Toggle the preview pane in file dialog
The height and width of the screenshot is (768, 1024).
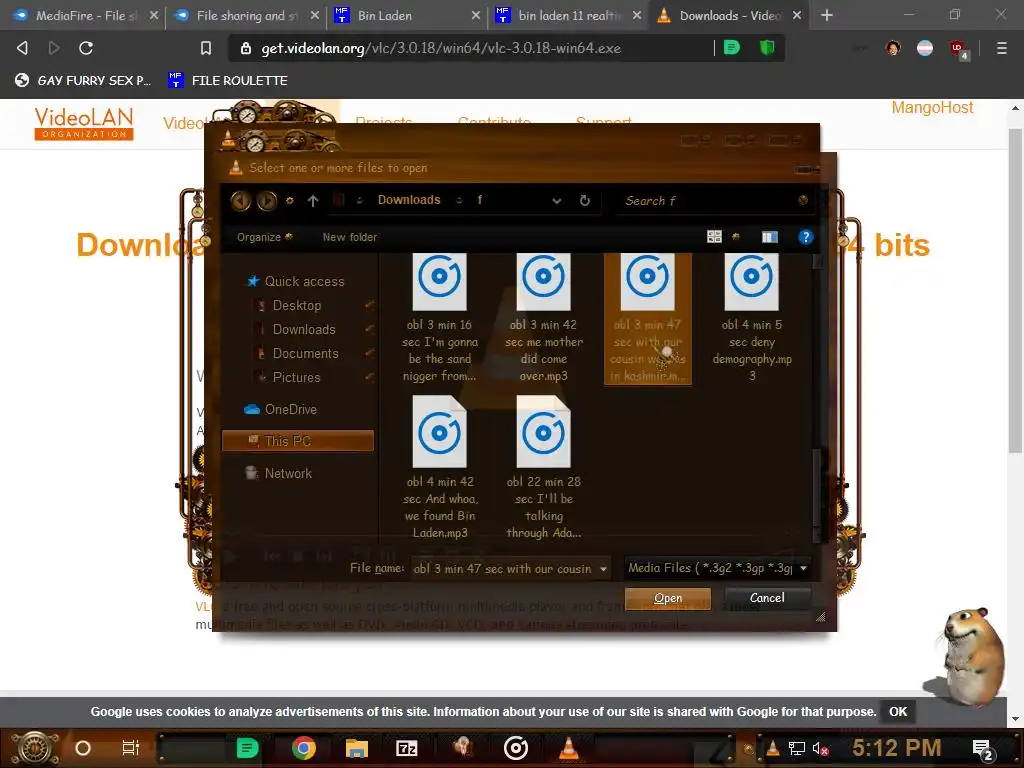coord(770,237)
